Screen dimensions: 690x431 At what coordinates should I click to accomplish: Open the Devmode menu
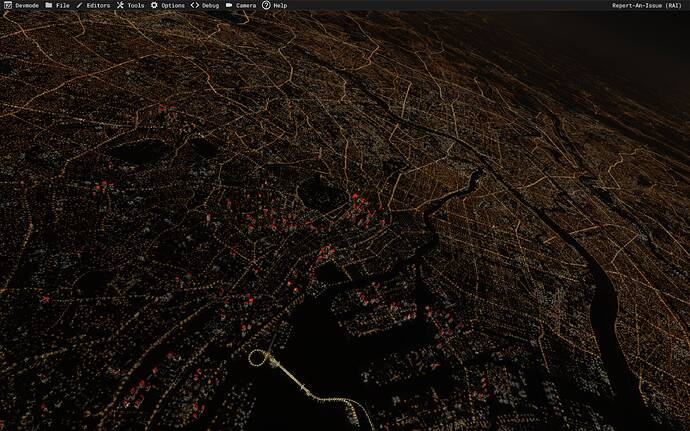click(x=21, y=6)
